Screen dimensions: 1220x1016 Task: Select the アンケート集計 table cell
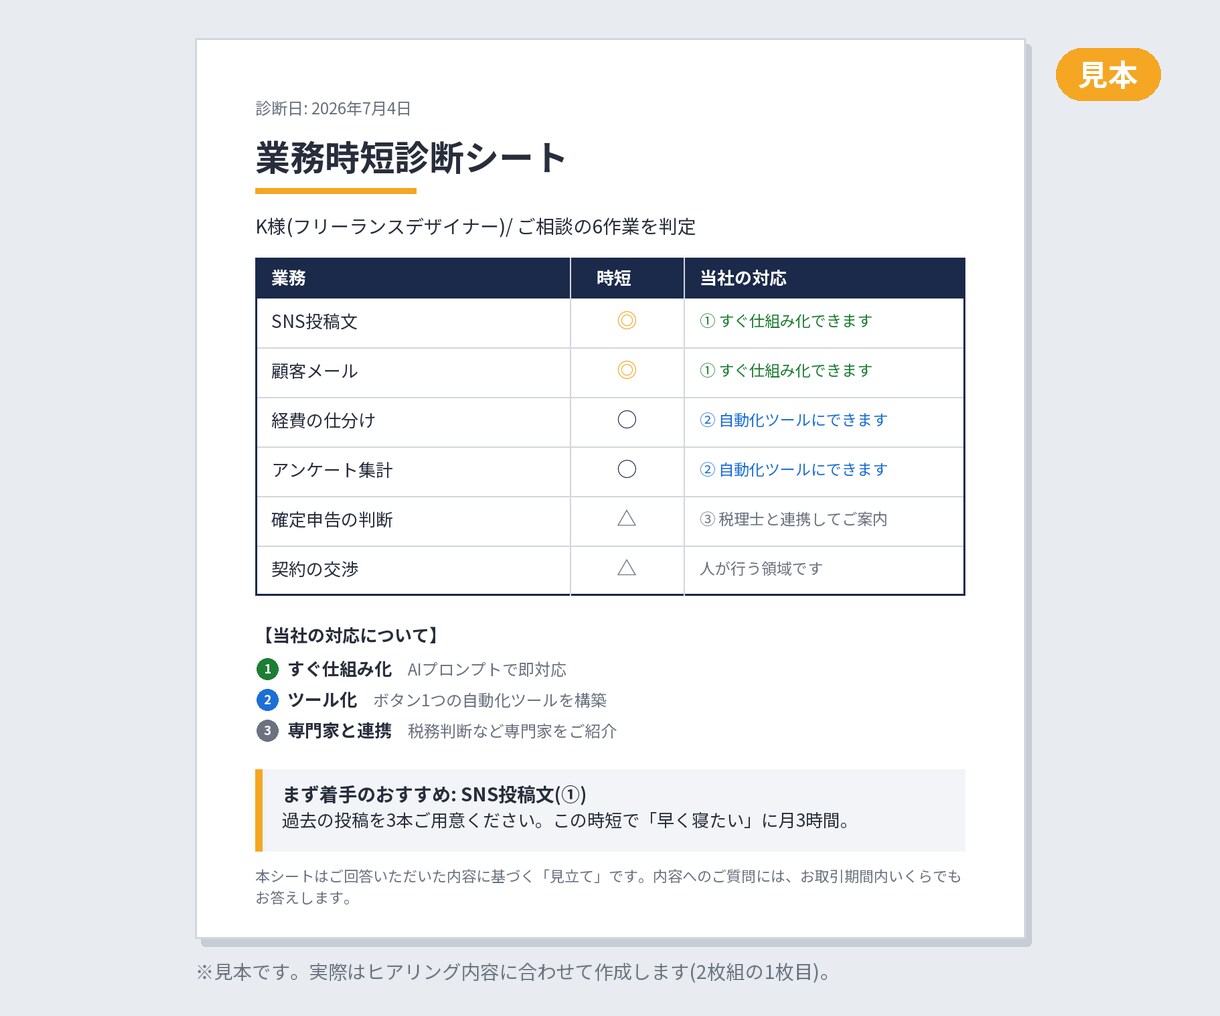pyautogui.click(x=413, y=471)
